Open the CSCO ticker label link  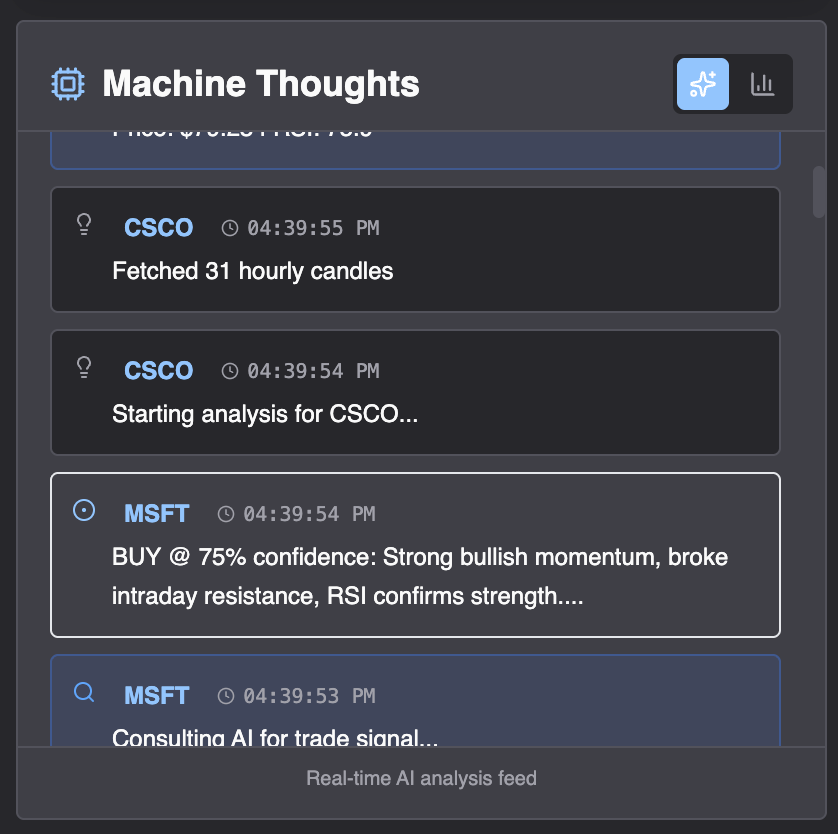(158, 227)
